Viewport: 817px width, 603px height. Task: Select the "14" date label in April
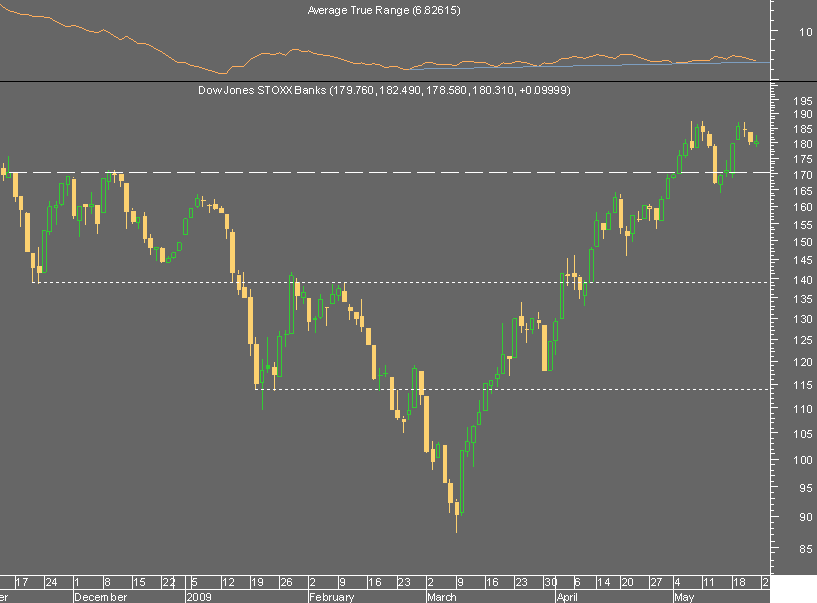(604, 582)
